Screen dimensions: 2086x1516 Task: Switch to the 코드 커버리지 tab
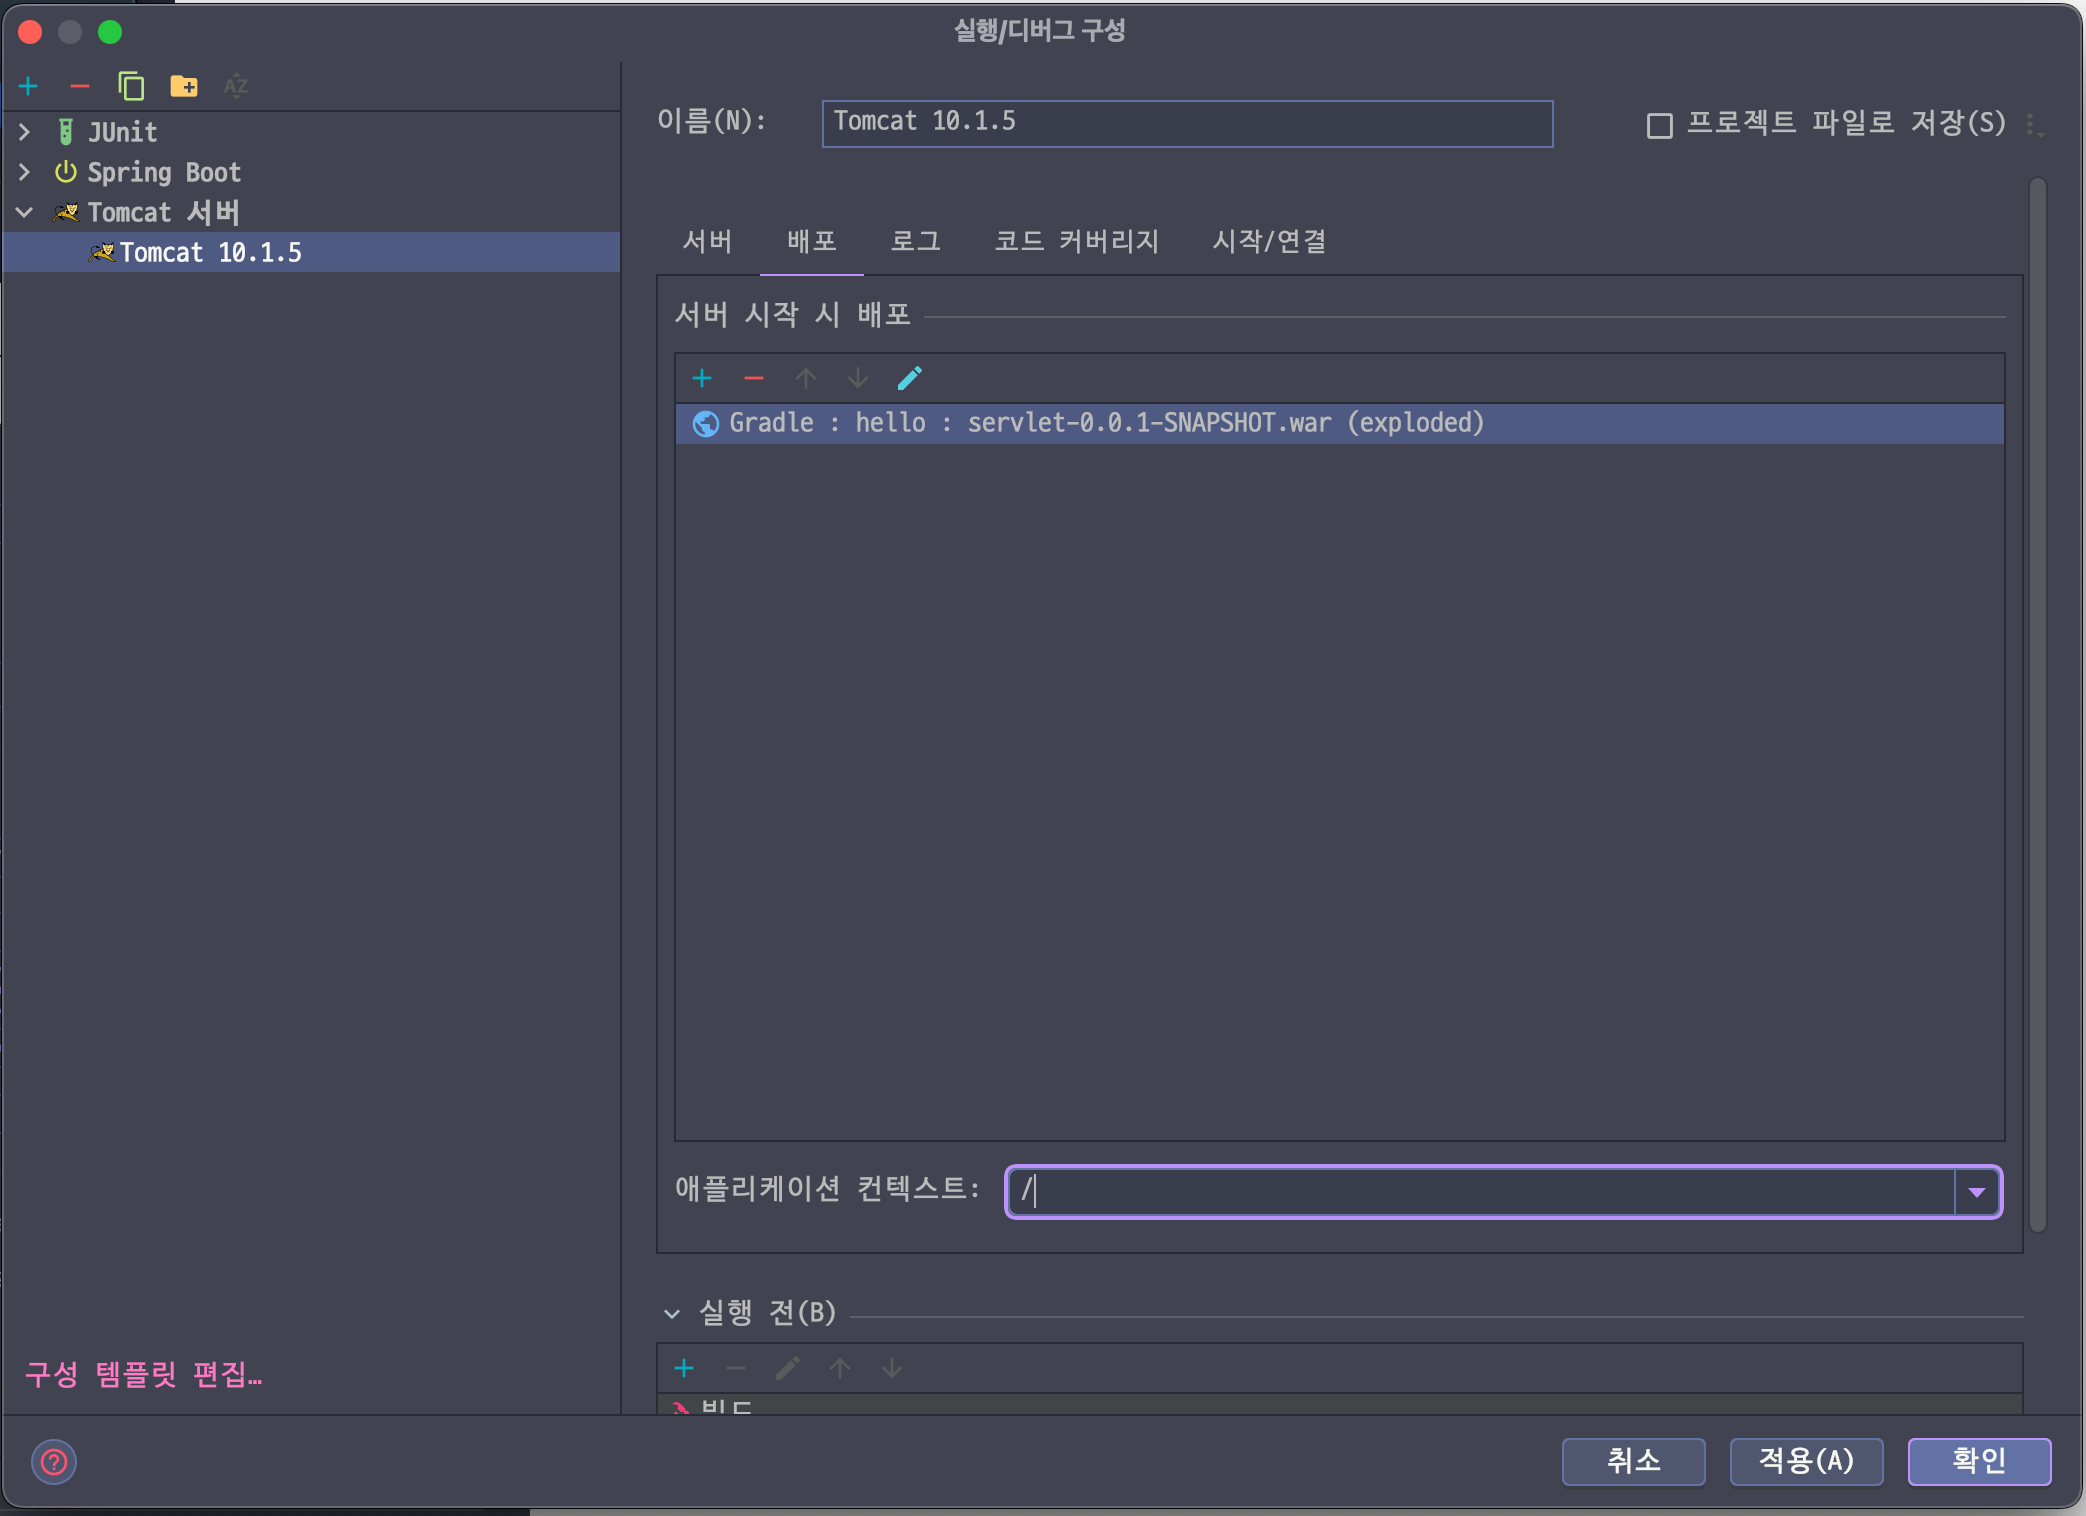pyautogui.click(x=1076, y=241)
